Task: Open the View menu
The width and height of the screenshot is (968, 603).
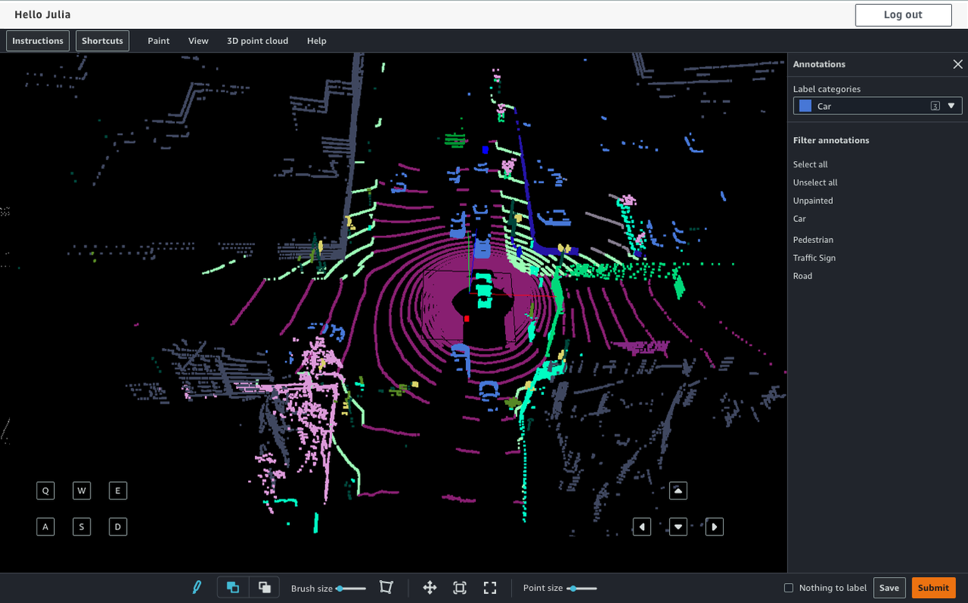Action: 198,41
